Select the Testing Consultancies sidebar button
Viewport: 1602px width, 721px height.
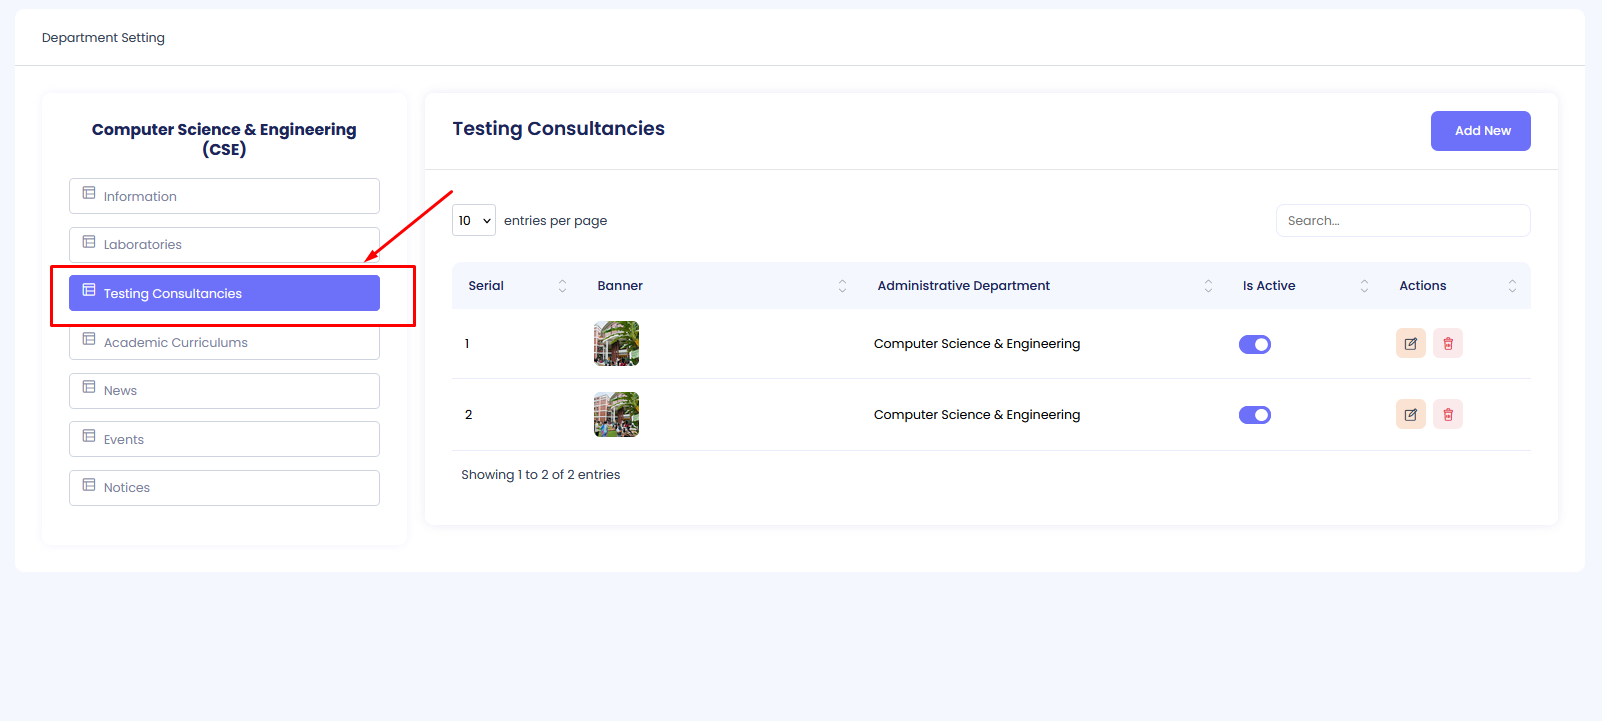[224, 293]
